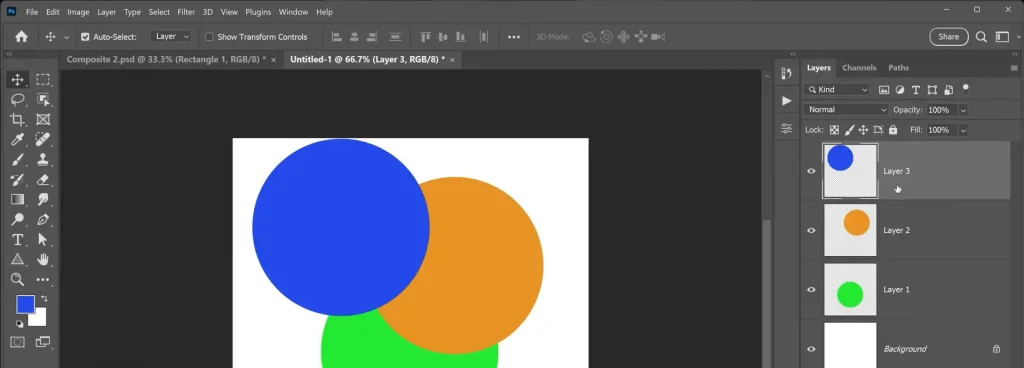
Task: Select the Smudge tool
Action: [43, 199]
